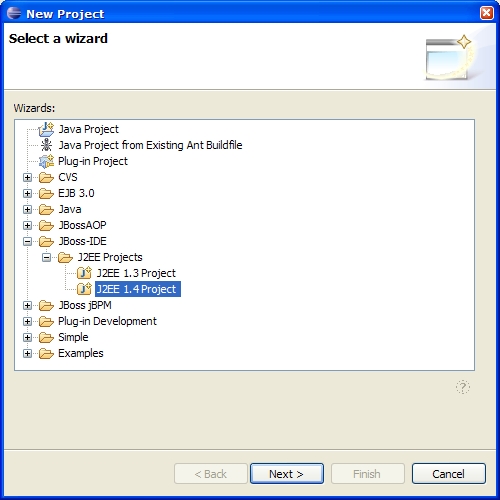The image size is (500, 500).
Task: Select the JBossAOP tree item
Action: [x=82, y=225]
